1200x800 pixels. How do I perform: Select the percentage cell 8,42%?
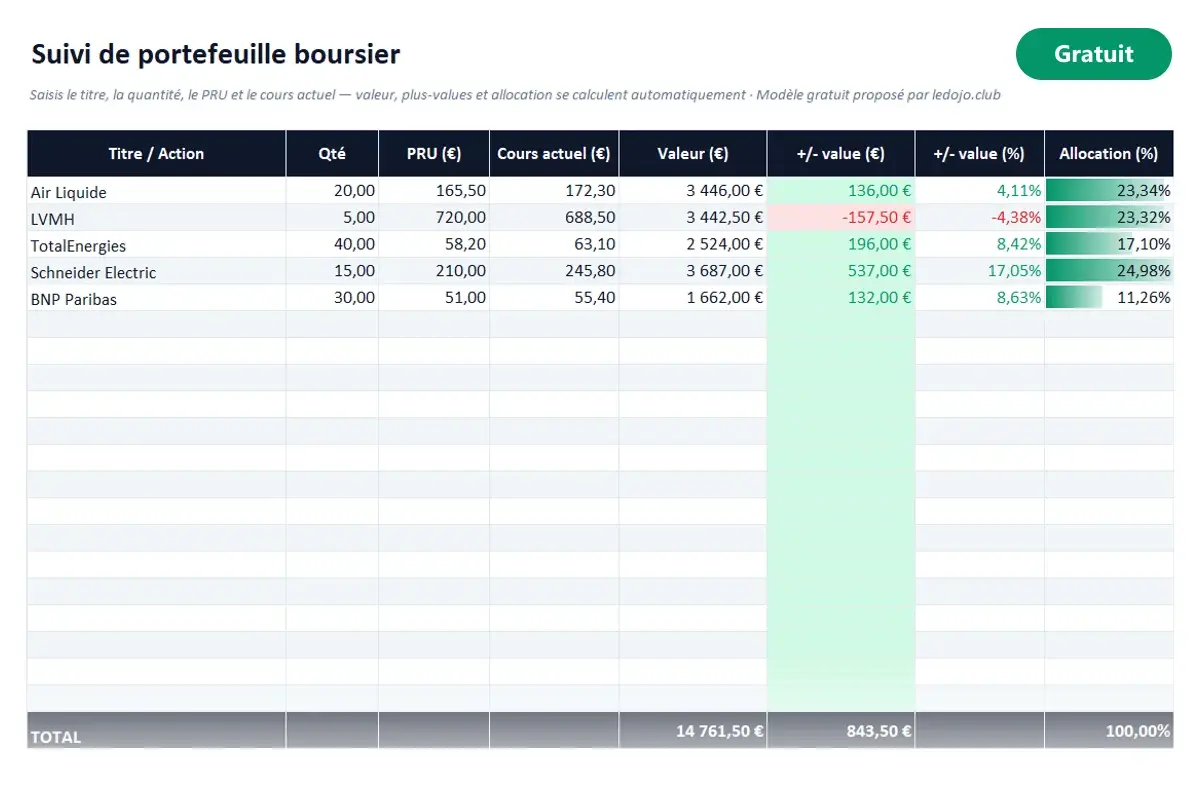pos(980,244)
